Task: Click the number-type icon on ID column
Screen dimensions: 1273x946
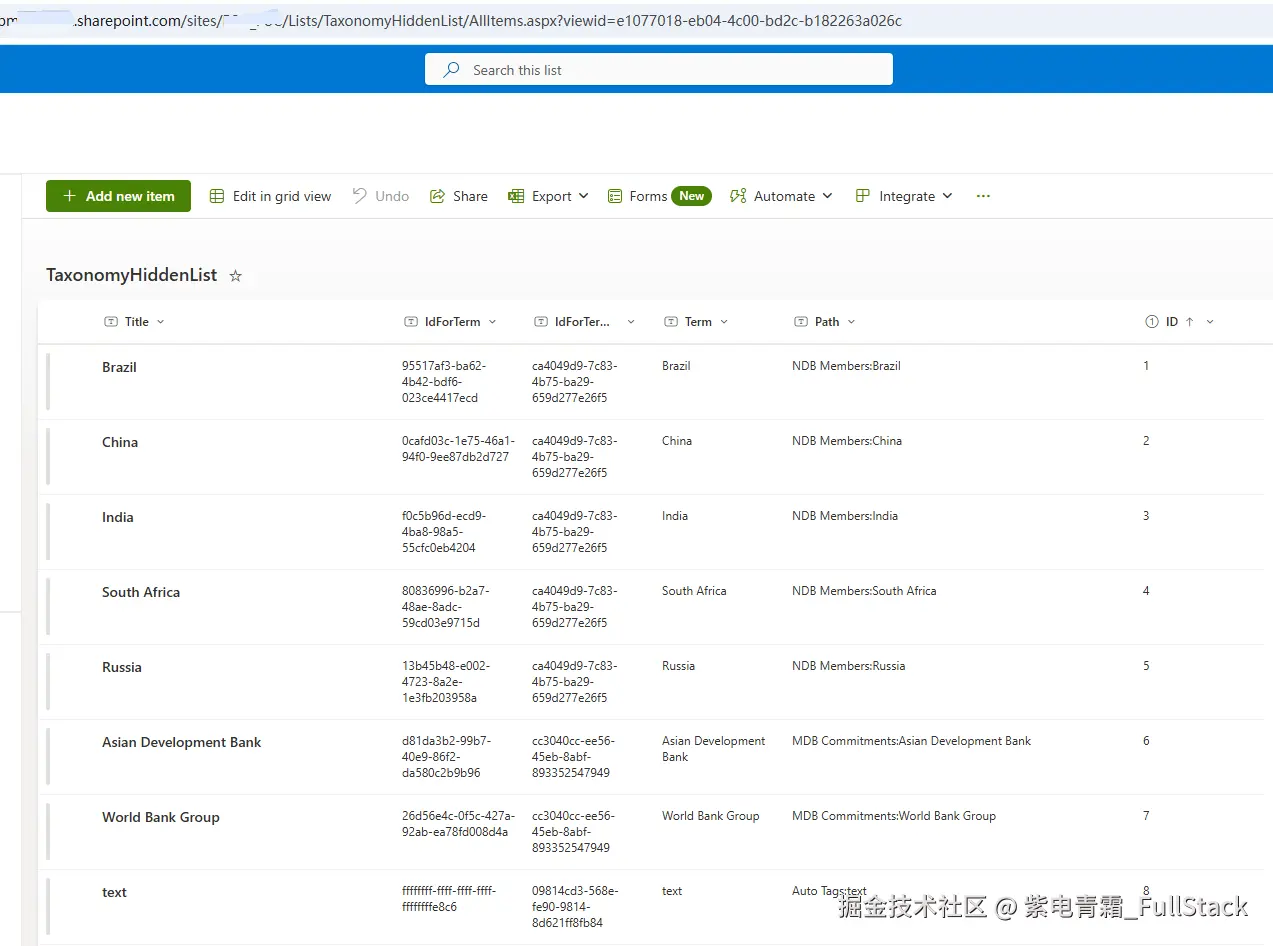Action: pyautogui.click(x=1151, y=322)
